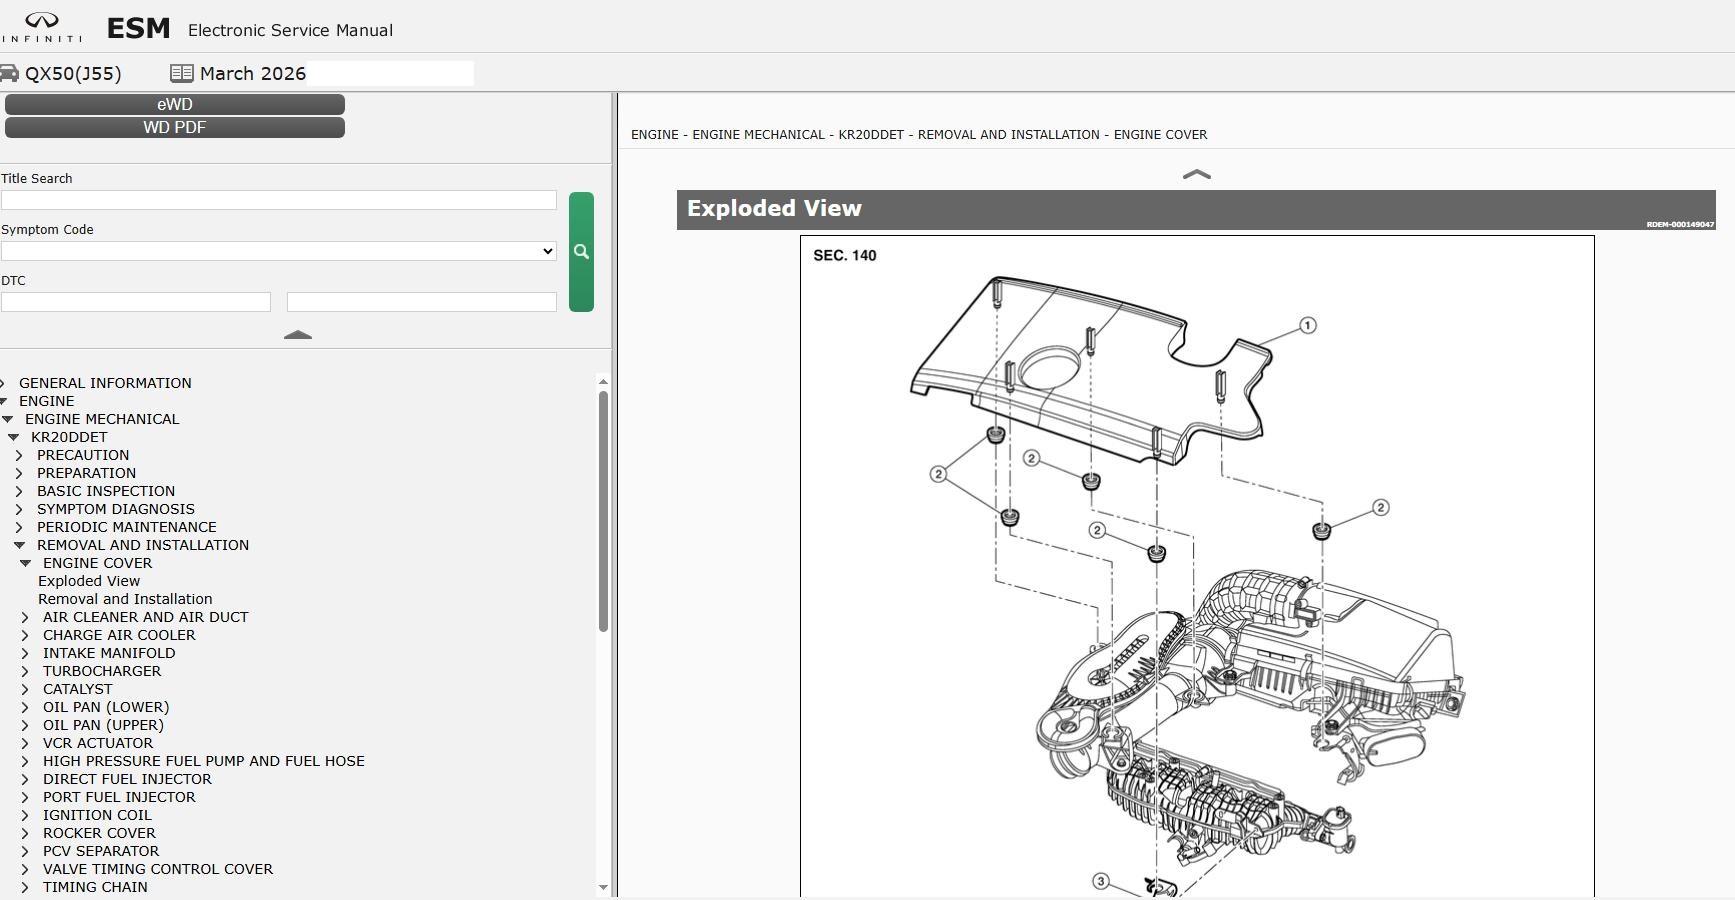This screenshot has width=1735, height=900.
Task: Click the tree panel scrollbar thumb
Action: (x=603, y=512)
